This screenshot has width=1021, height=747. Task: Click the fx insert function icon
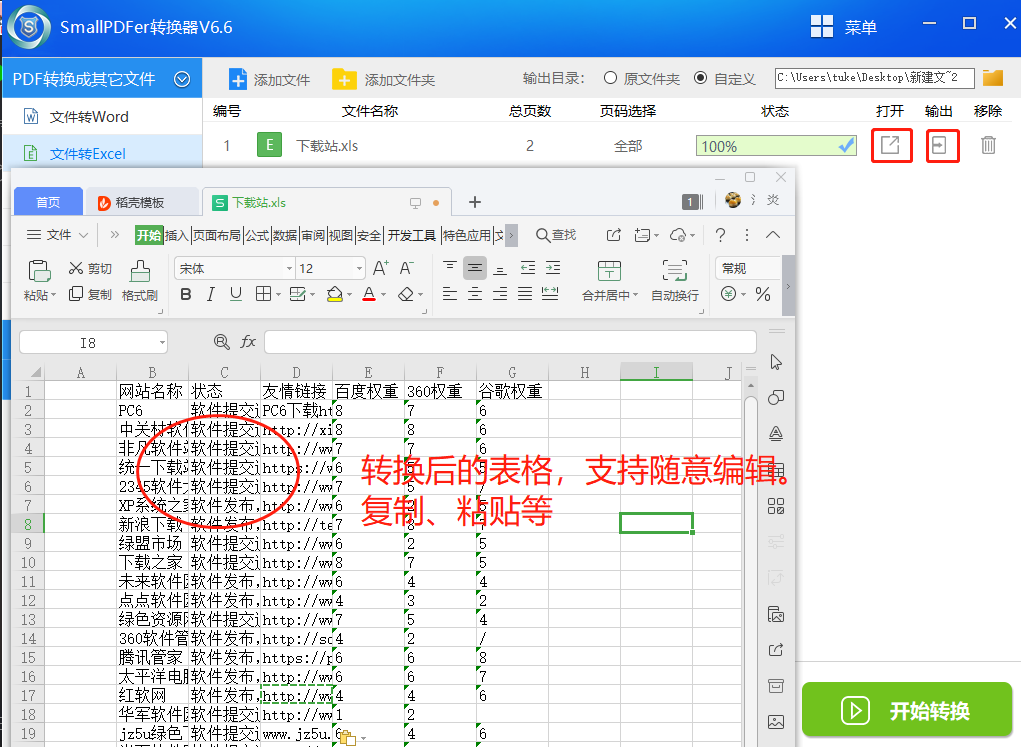(x=248, y=342)
